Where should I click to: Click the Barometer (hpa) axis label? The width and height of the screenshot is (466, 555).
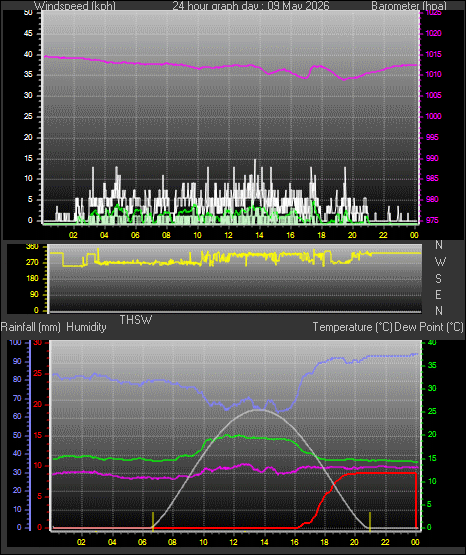click(409, 6)
